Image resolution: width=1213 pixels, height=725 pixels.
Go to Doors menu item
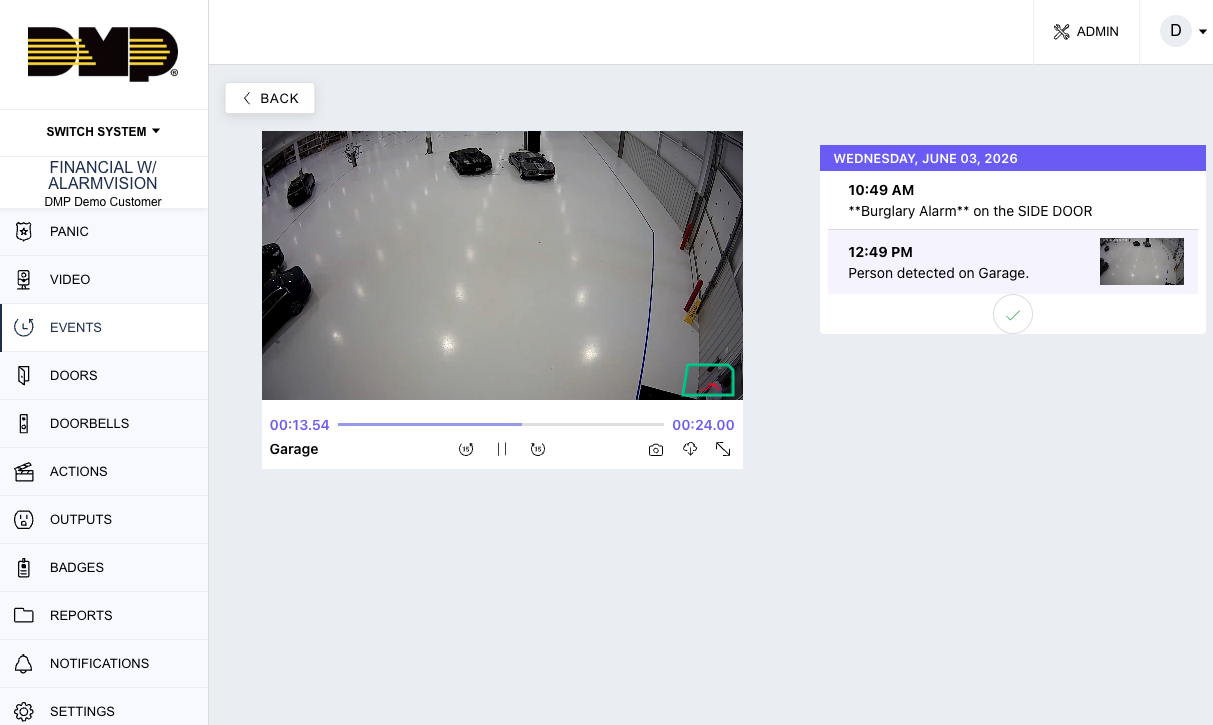click(104, 375)
